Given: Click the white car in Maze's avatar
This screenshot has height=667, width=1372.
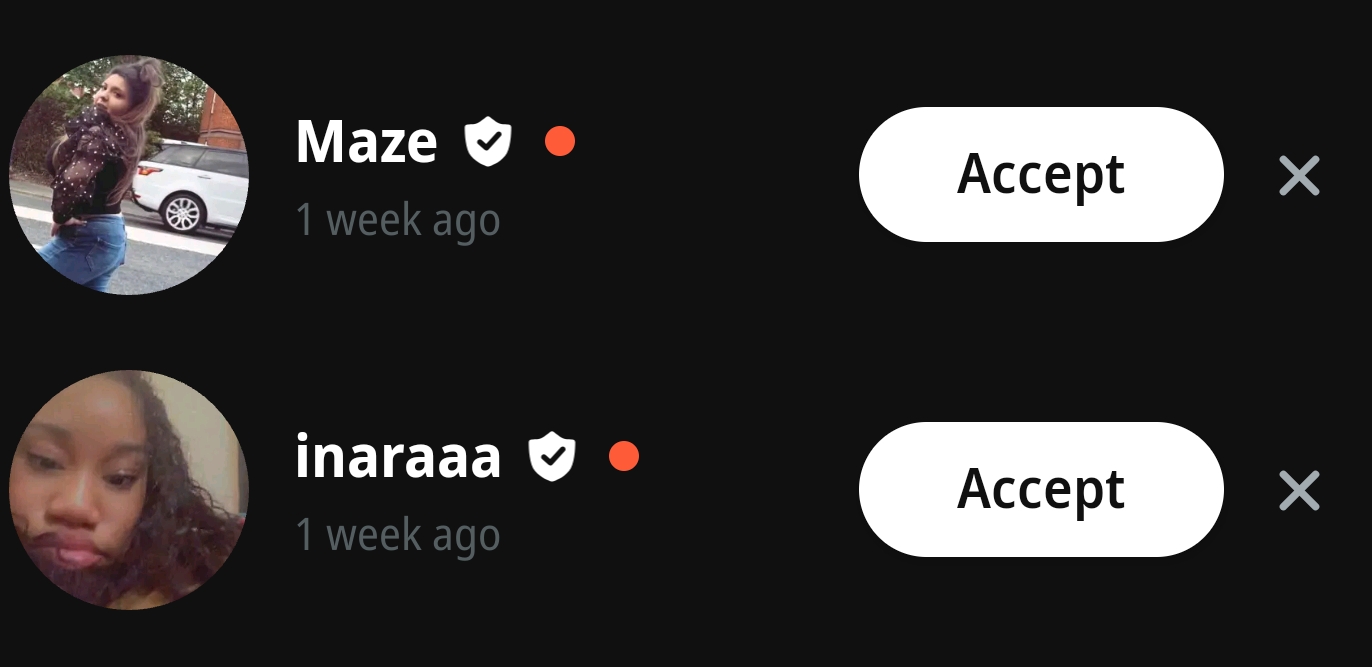Looking at the screenshot, I should pos(190,186).
